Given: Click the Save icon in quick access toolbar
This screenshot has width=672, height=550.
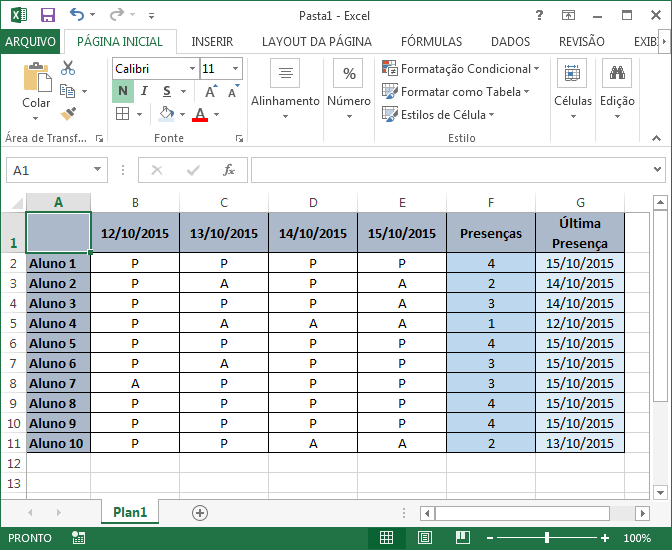Looking at the screenshot, I should click(x=48, y=15).
